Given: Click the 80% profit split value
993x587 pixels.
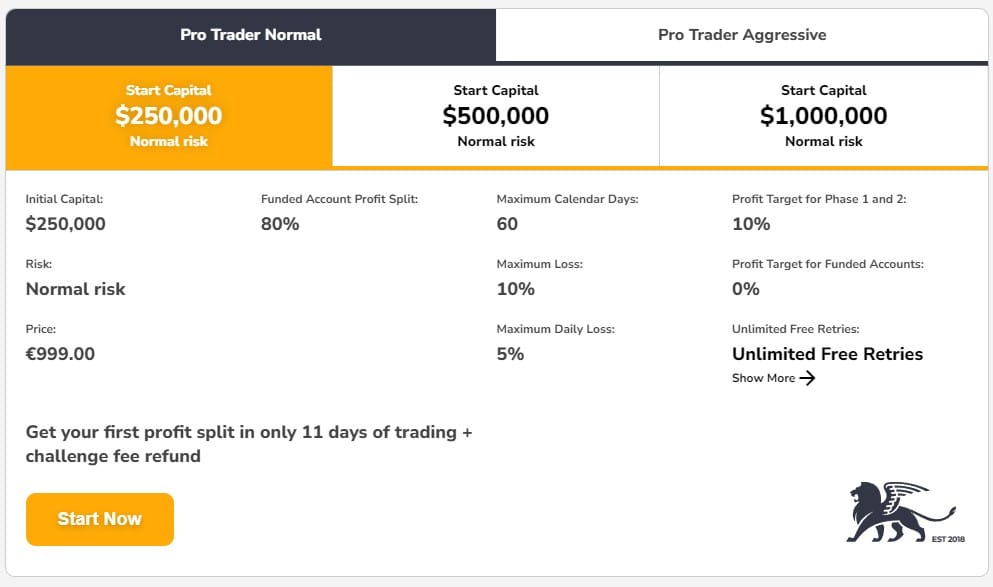Looking at the screenshot, I should pos(280,224).
